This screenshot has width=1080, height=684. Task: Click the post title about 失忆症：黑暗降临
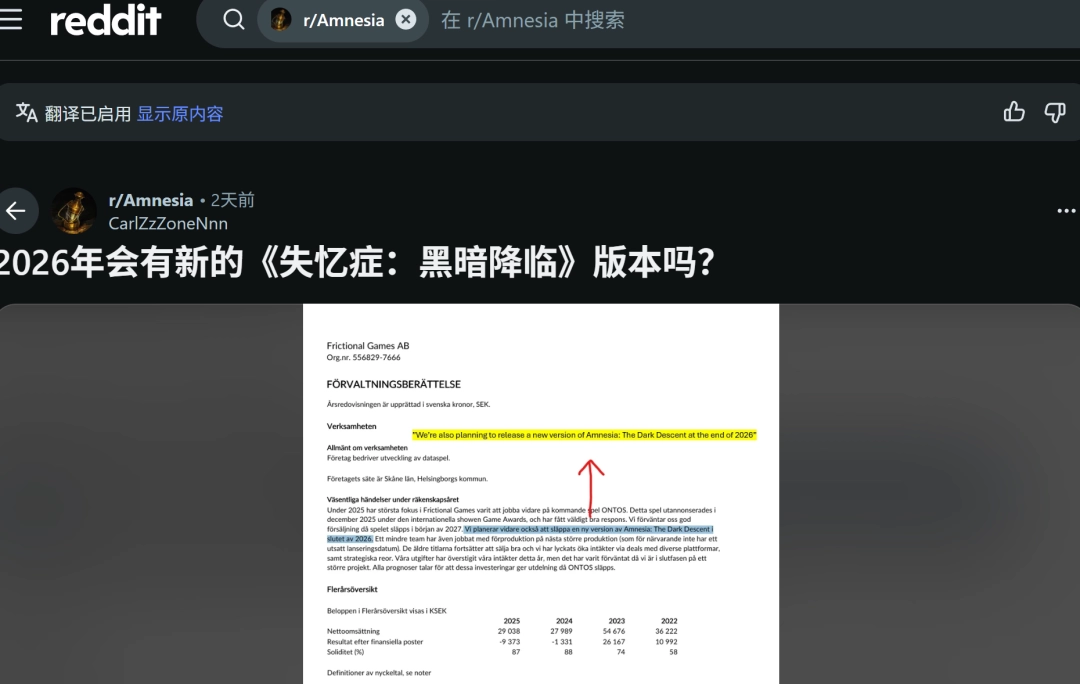click(357, 262)
